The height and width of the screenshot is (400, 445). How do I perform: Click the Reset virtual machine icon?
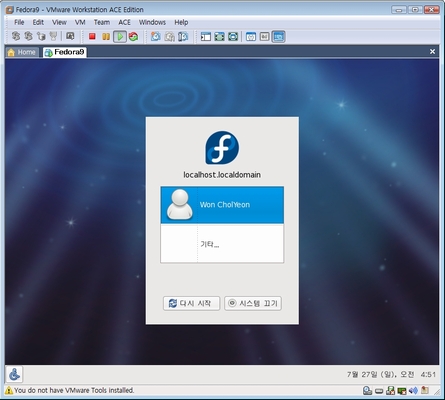[134, 36]
